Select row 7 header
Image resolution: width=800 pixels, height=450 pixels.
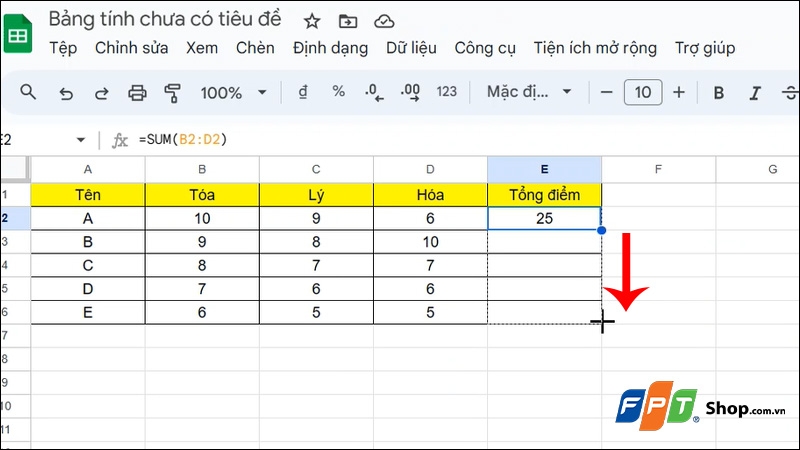pyautogui.click(x=15, y=336)
